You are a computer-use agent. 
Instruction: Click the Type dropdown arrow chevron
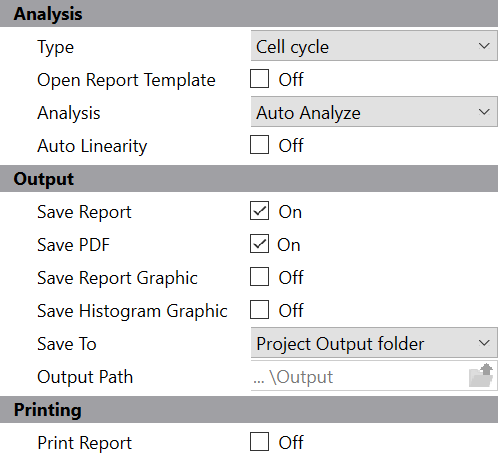pos(484,46)
